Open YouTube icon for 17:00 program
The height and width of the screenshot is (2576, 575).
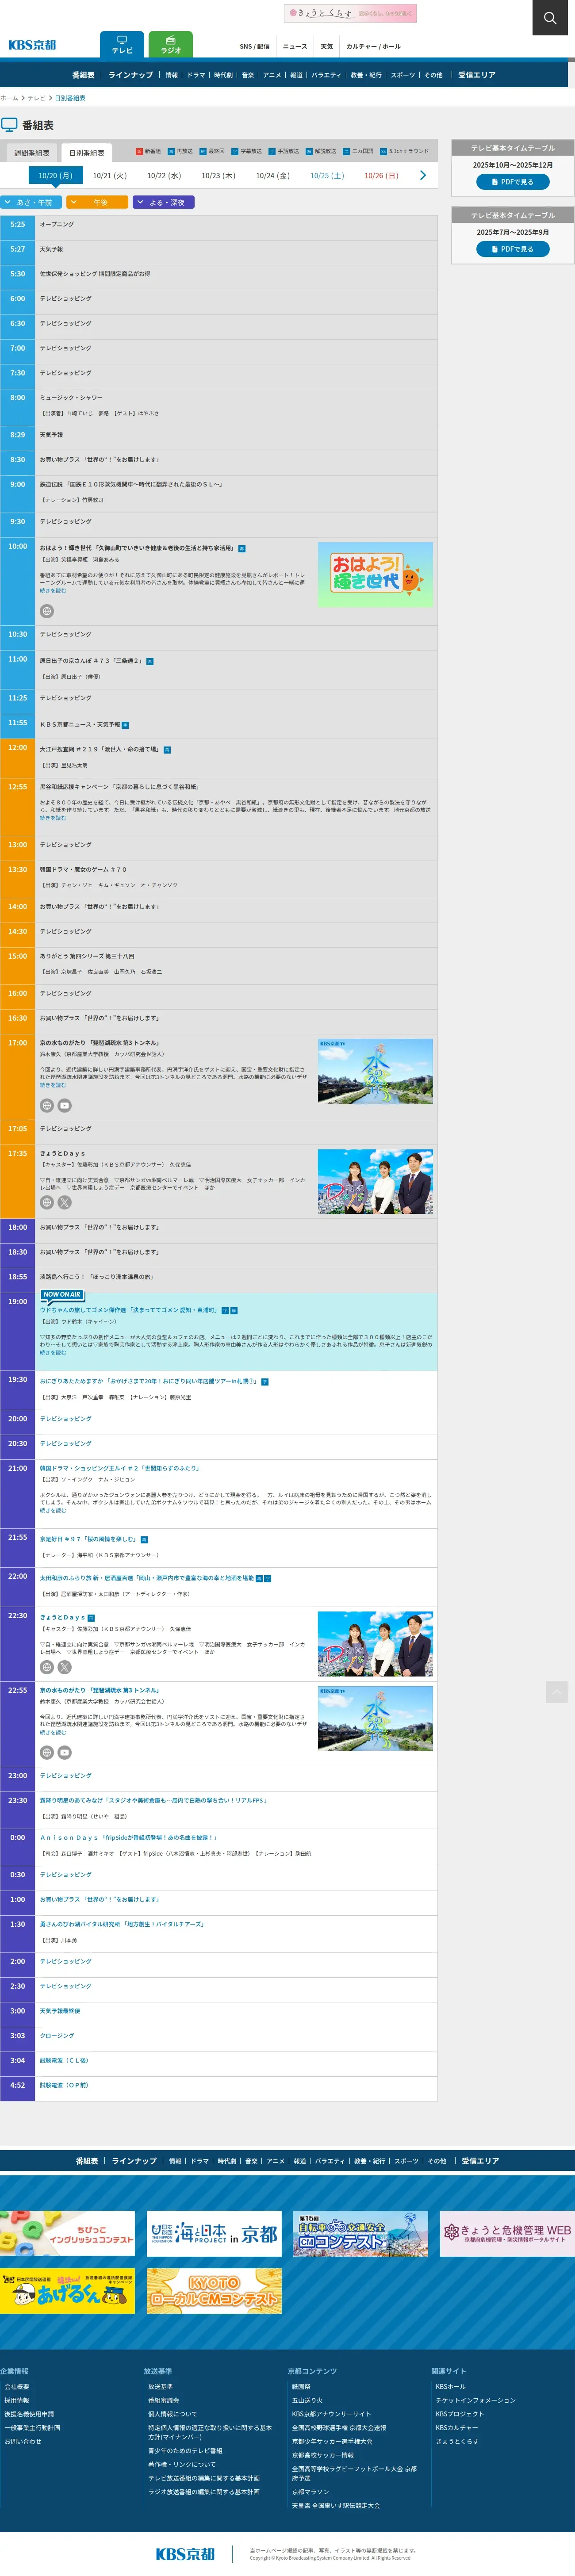point(64,1105)
